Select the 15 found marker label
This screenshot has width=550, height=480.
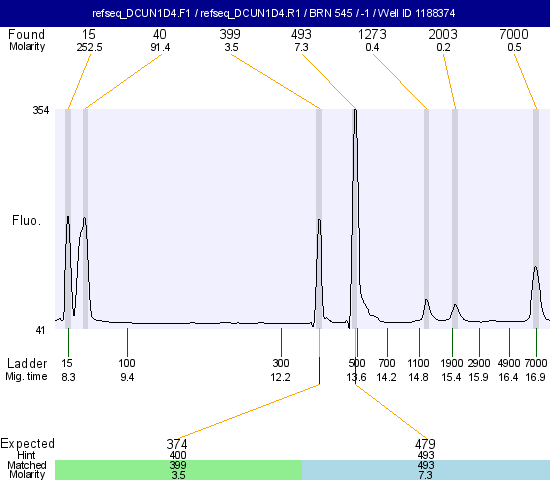89,34
